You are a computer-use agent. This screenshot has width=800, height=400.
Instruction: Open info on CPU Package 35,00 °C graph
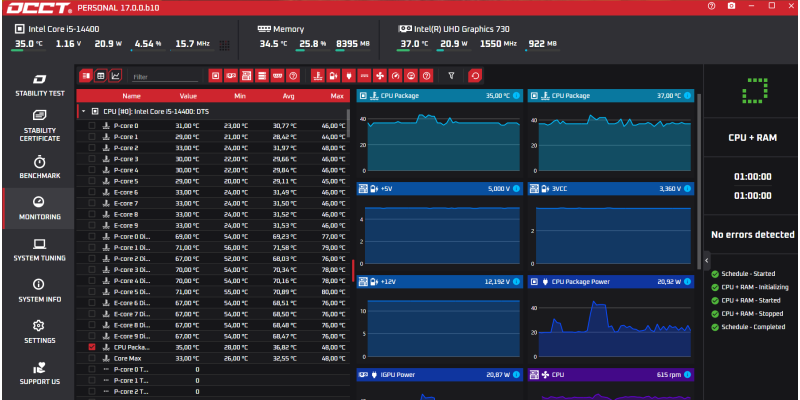(x=516, y=95)
